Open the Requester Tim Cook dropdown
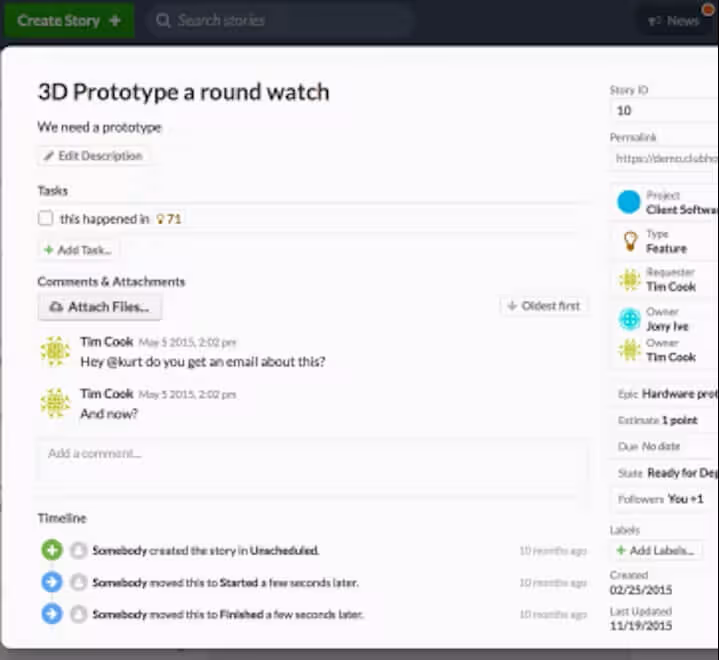Screen dimensions: 719x660 [x=665, y=279]
